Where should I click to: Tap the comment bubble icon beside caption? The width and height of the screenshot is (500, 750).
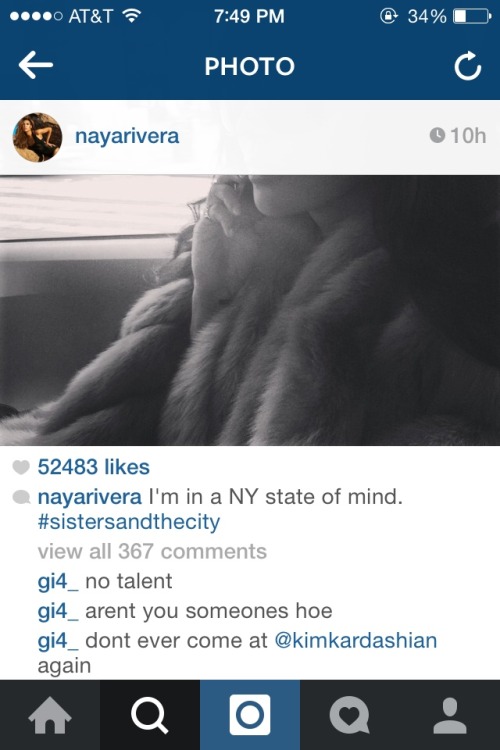click(21, 497)
